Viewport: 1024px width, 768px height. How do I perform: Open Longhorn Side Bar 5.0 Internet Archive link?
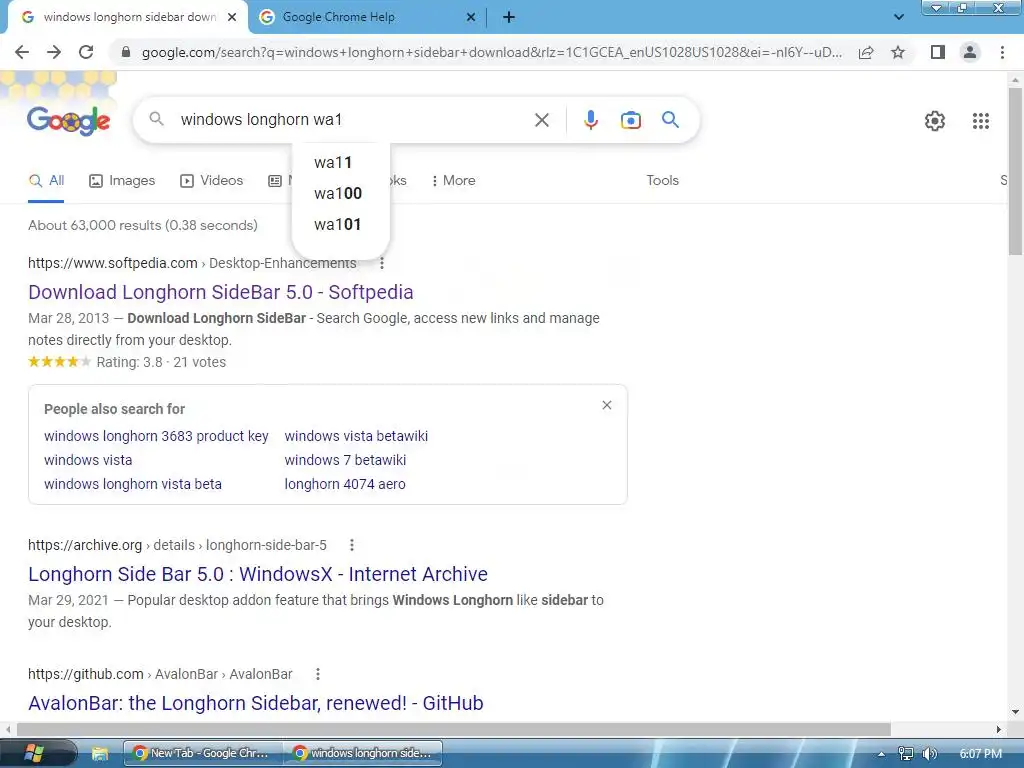(x=258, y=574)
